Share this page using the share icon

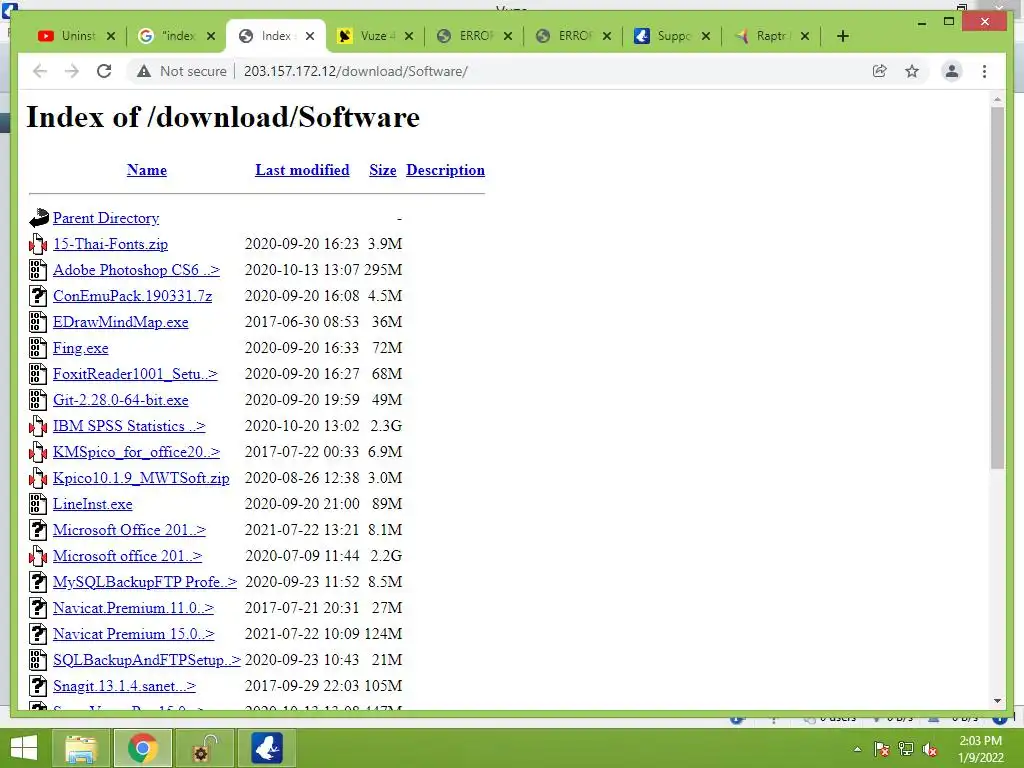pos(880,71)
